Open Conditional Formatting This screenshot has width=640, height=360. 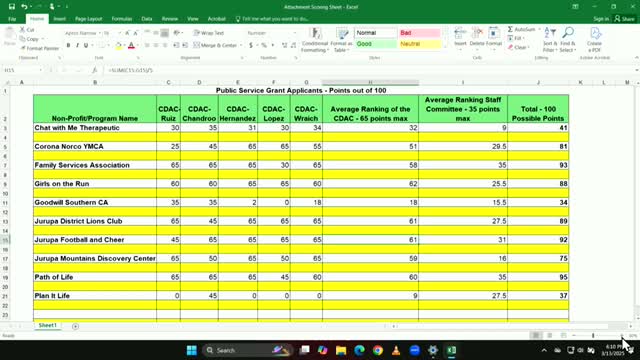pos(315,40)
